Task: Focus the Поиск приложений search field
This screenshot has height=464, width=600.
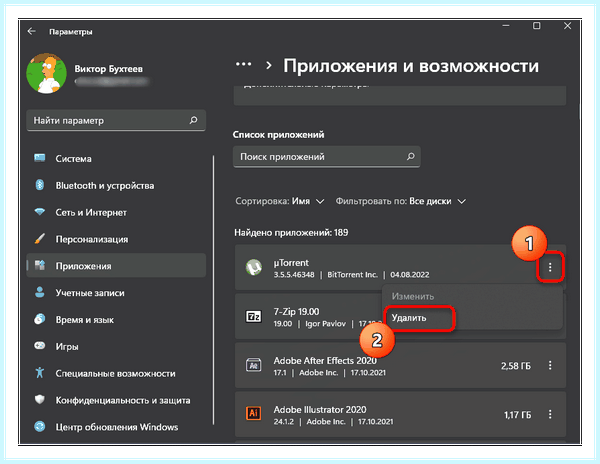Action: click(x=327, y=156)
